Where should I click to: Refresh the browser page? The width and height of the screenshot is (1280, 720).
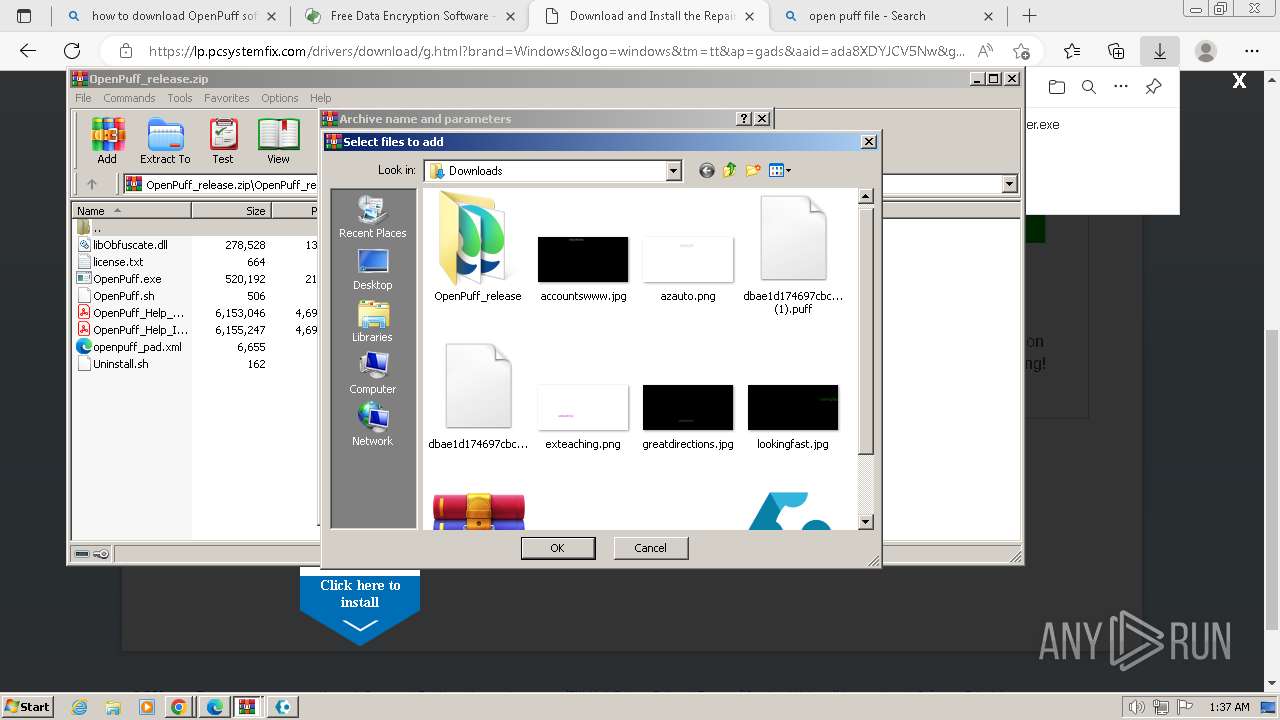point(72,51)
